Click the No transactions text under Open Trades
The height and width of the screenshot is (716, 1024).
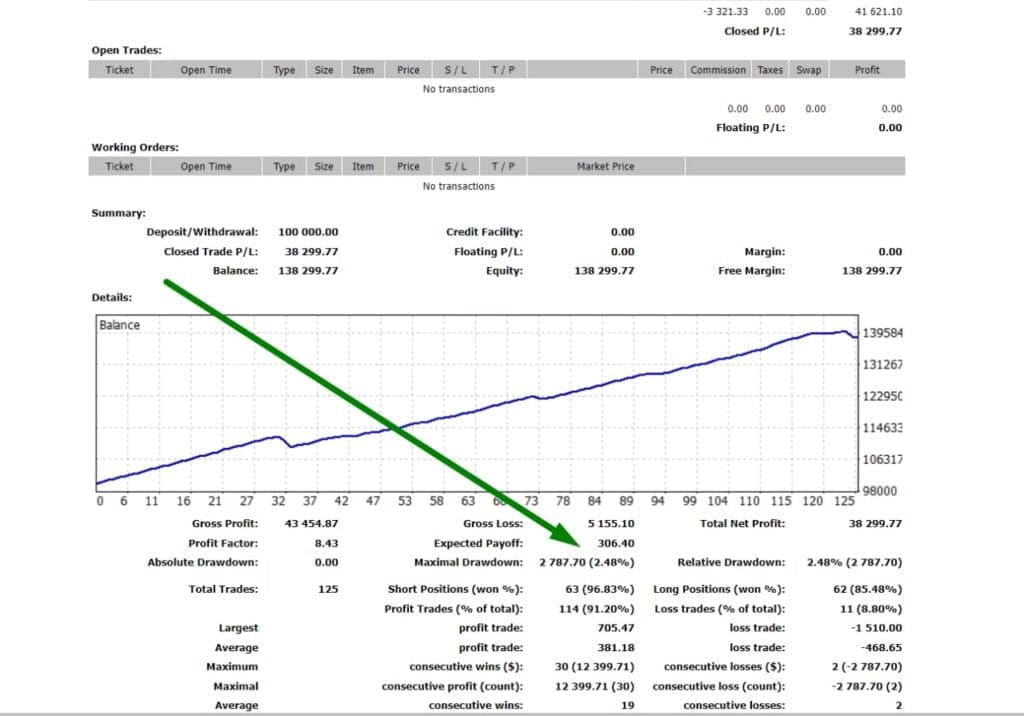458,88
